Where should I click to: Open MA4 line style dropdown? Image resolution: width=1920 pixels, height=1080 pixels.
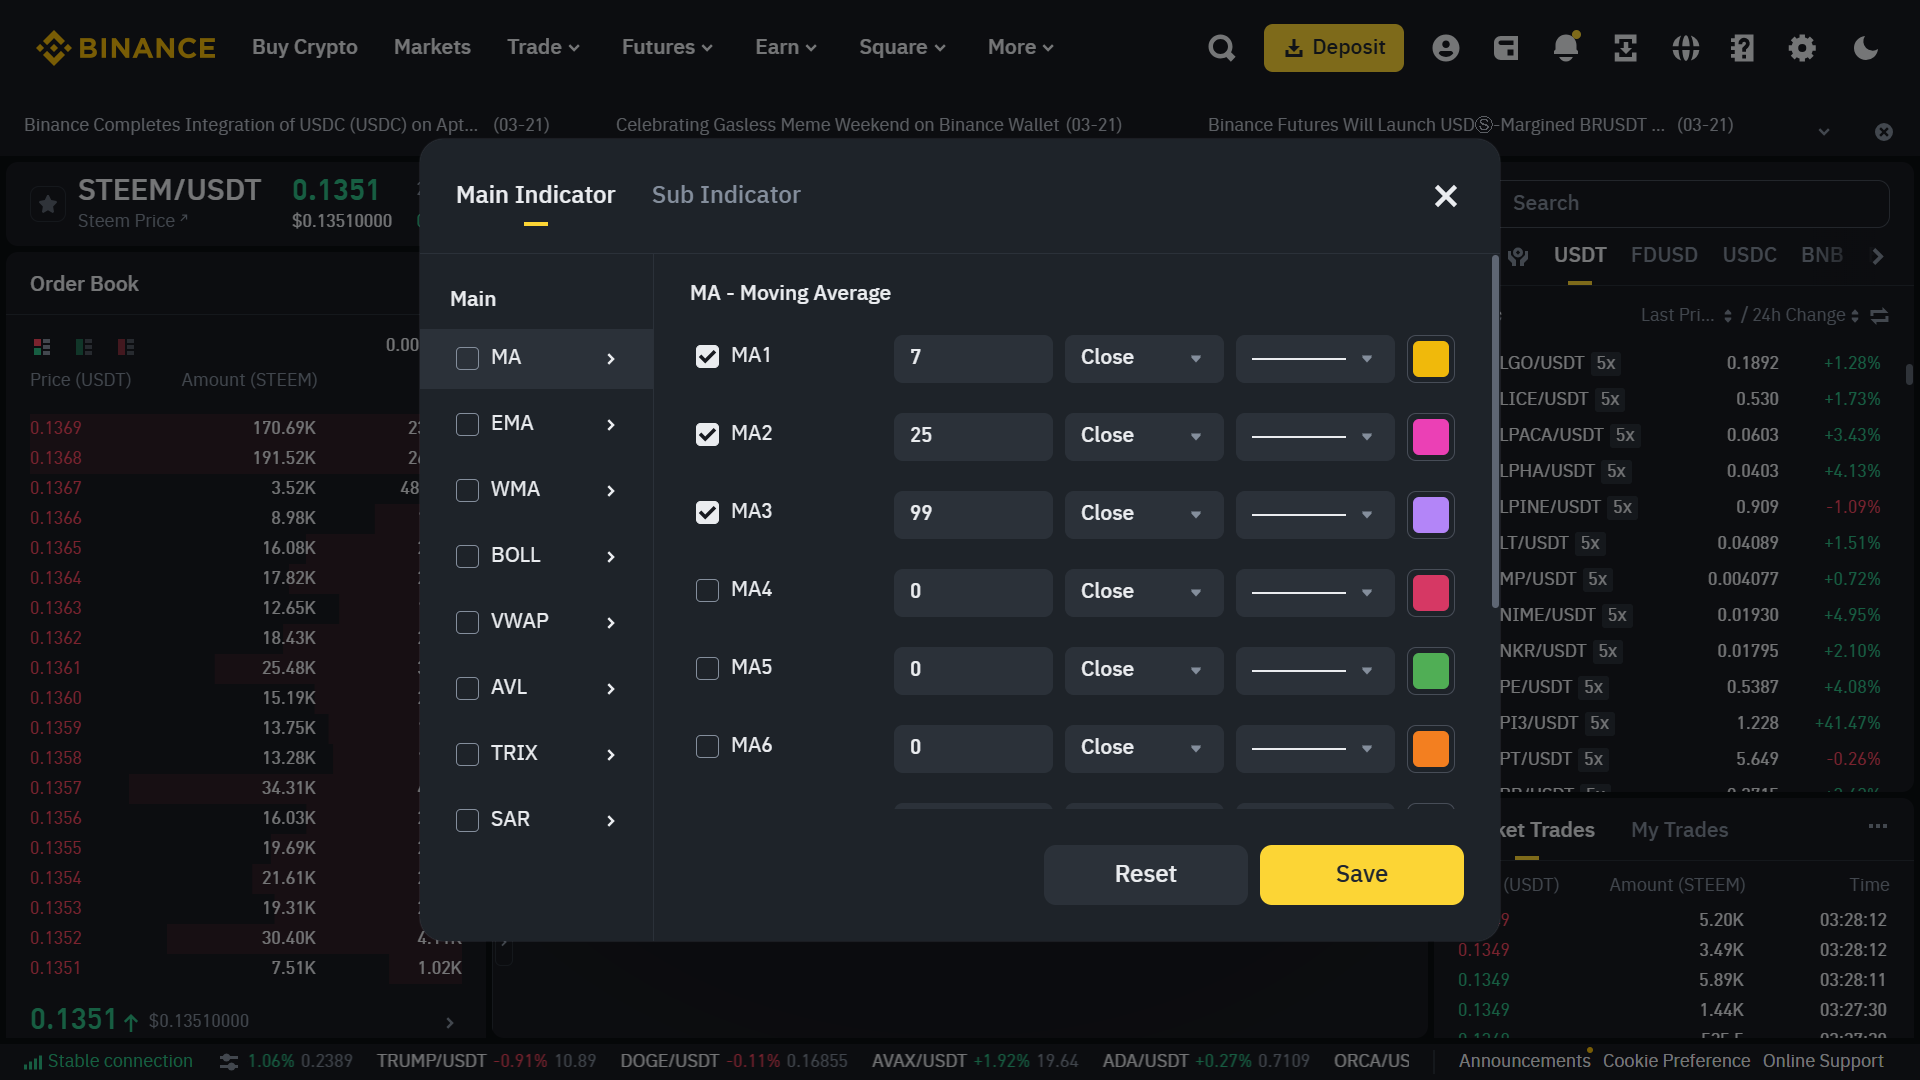click(1315, 593)
